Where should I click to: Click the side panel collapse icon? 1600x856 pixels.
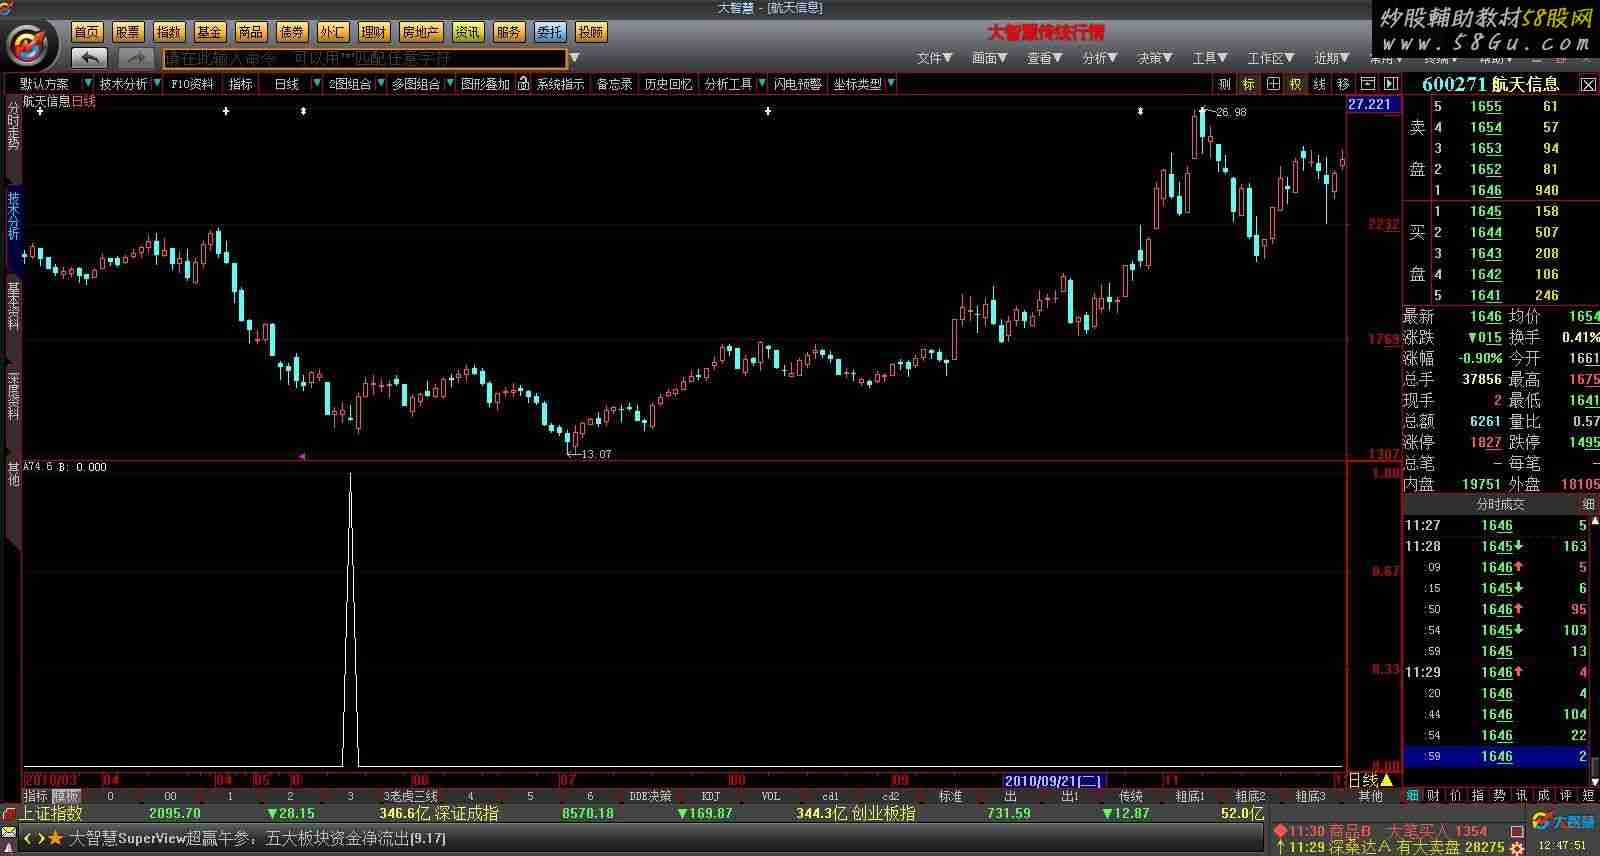[x=1390, y=84]
